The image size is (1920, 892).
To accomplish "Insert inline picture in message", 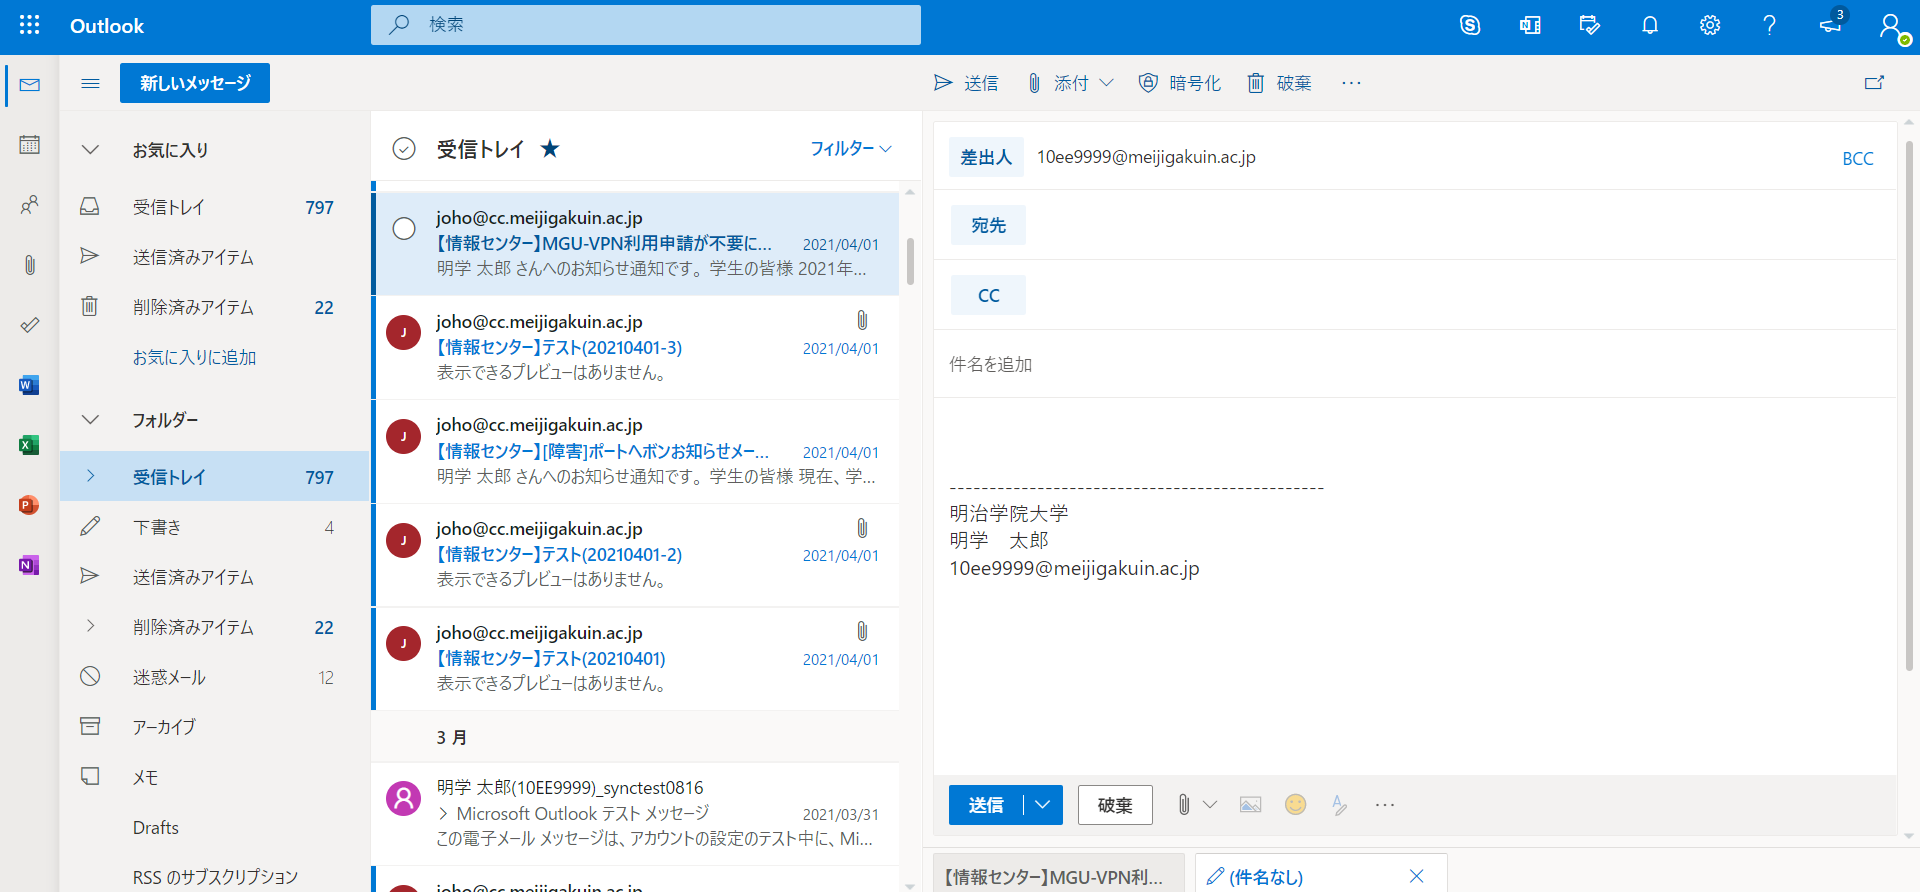I will (x=1250, y=805).
